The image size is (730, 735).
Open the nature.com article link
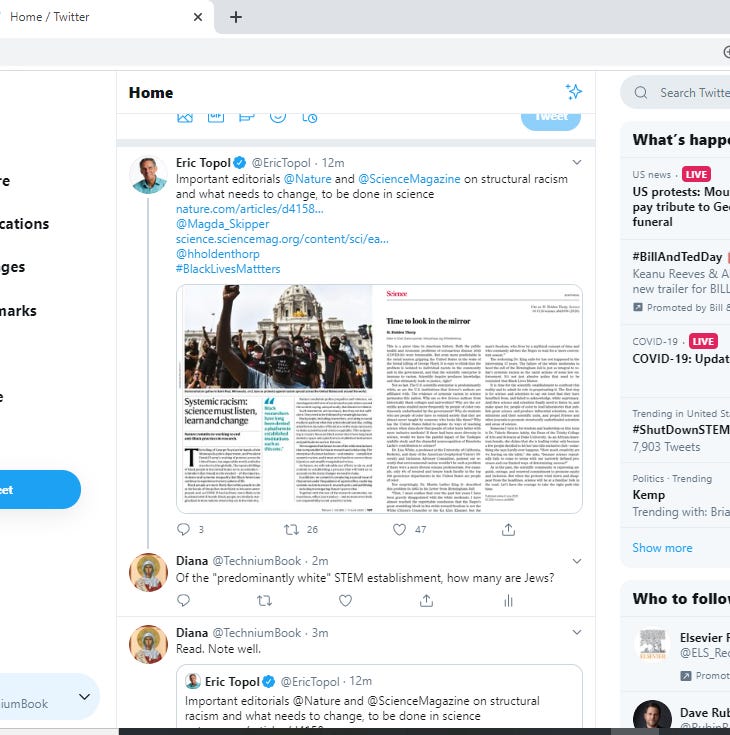[249, 209]
